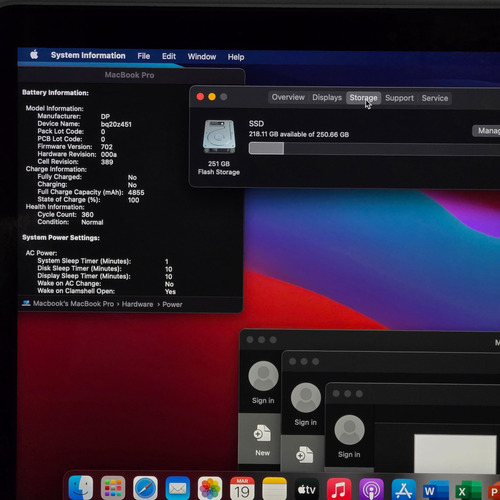Open Calendar showing MAR 19

pos(242,489)
